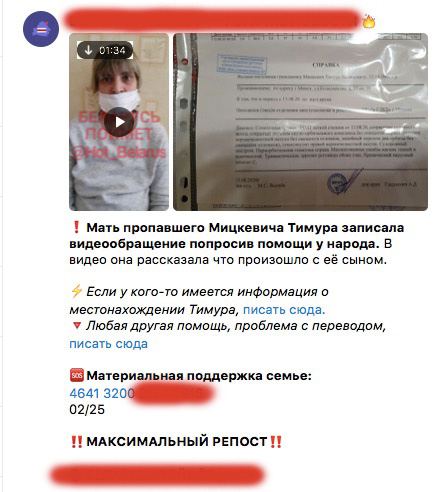448x492 pixels.
Task: Click the download arrow on the video badge
Action: (x=88, y=50)
